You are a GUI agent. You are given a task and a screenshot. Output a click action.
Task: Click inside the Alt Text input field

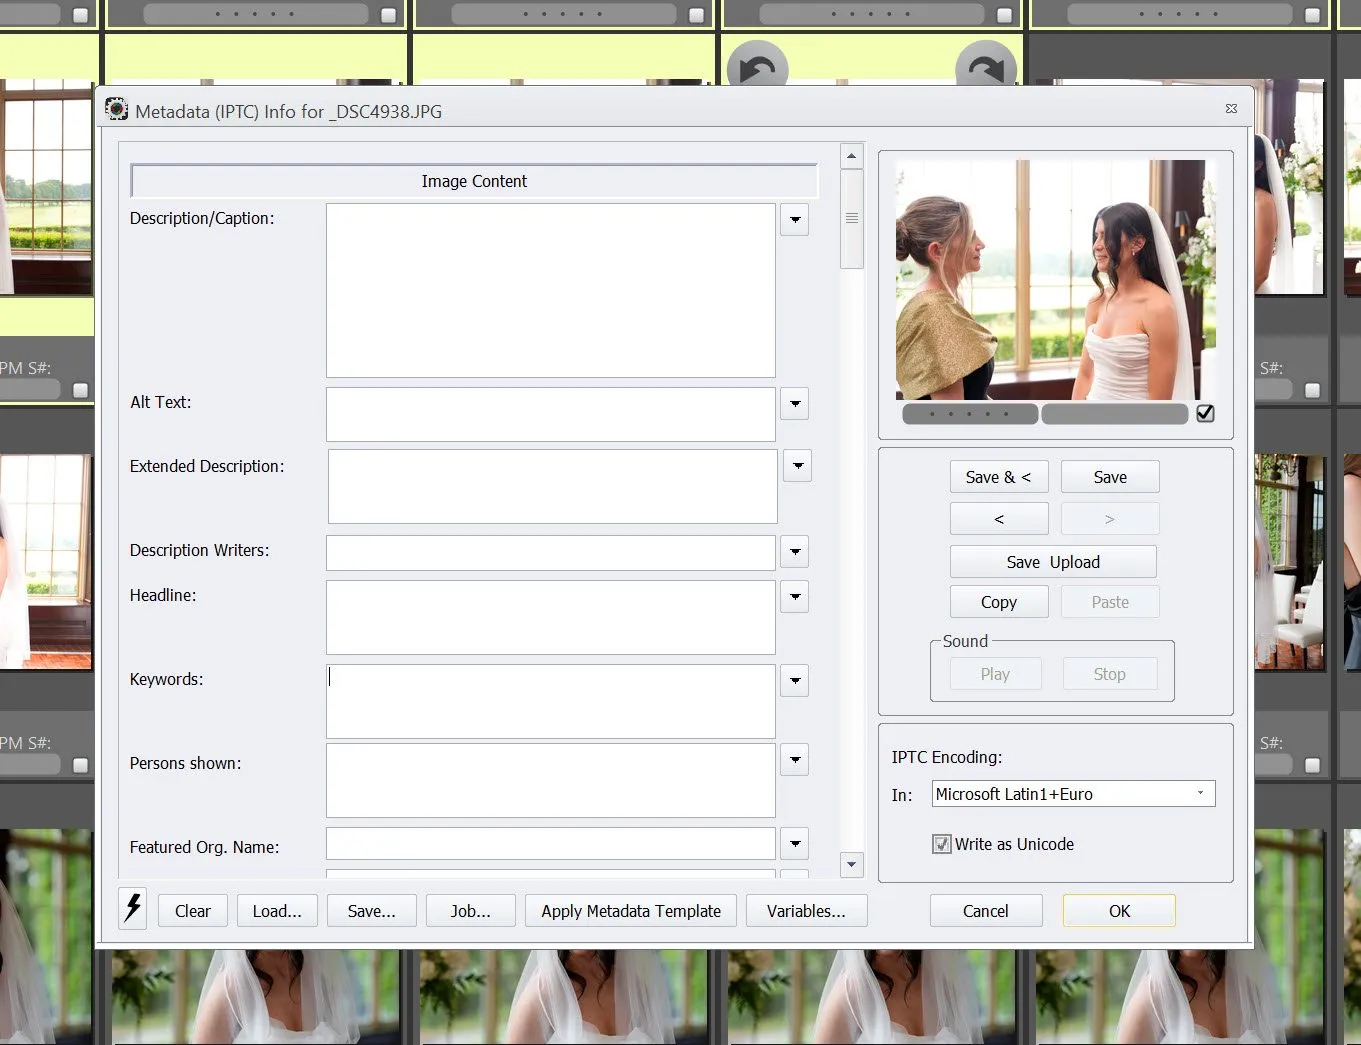pyautogui.click(x=549, y=413)
